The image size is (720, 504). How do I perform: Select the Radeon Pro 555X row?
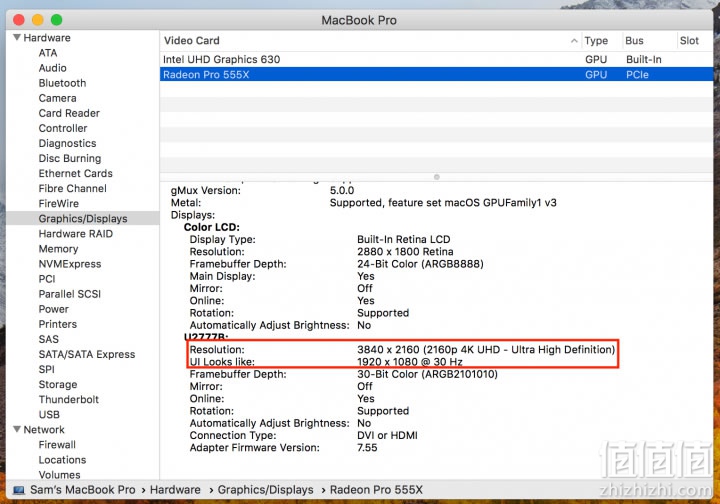point(436,74)
